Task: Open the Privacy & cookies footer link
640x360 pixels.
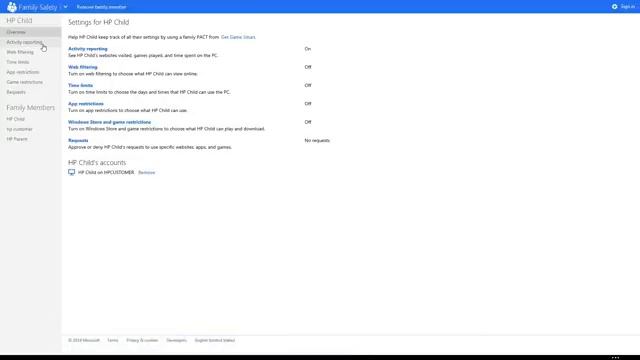Action: coord(142,340)
